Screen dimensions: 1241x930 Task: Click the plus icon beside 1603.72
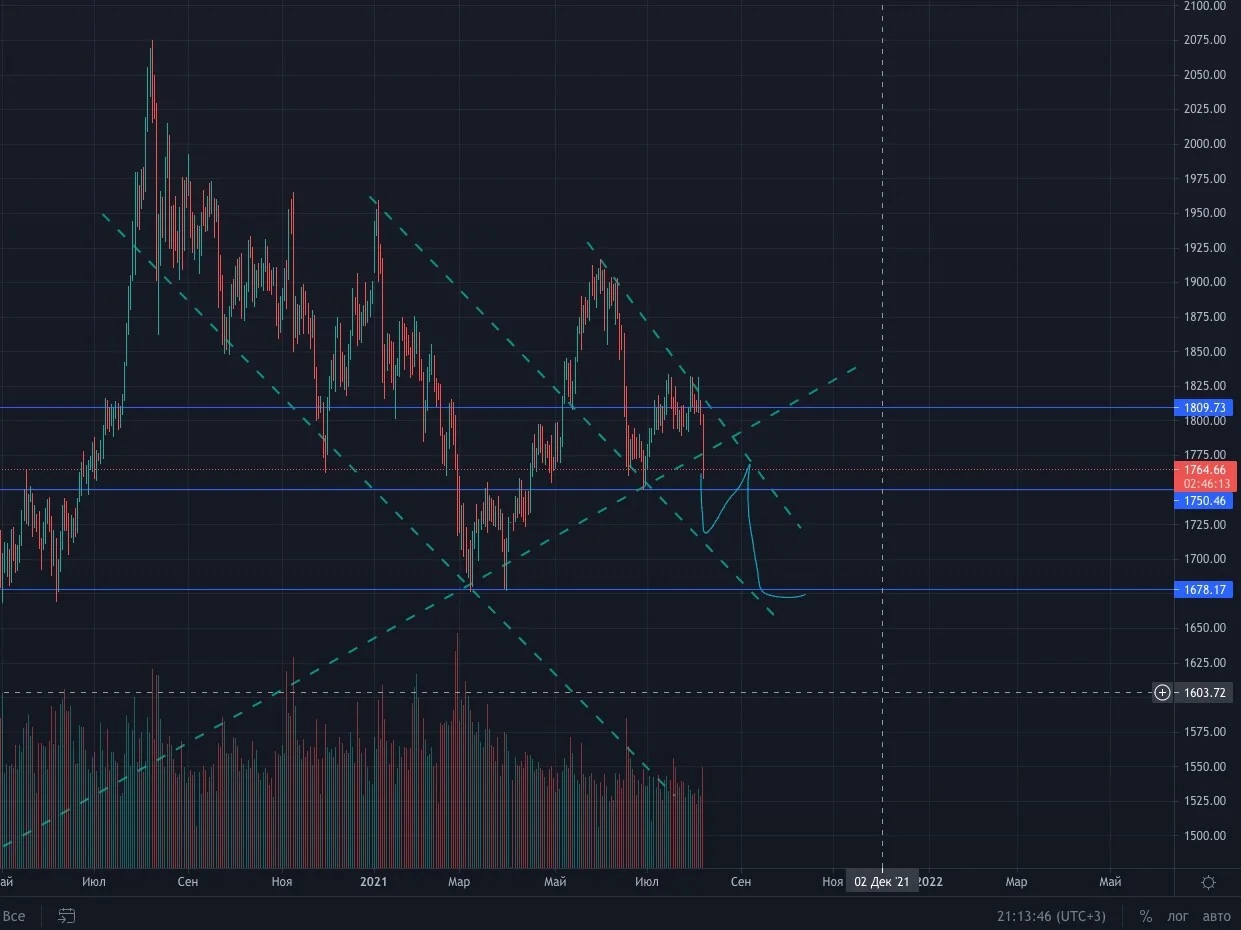pos(1162,692)
